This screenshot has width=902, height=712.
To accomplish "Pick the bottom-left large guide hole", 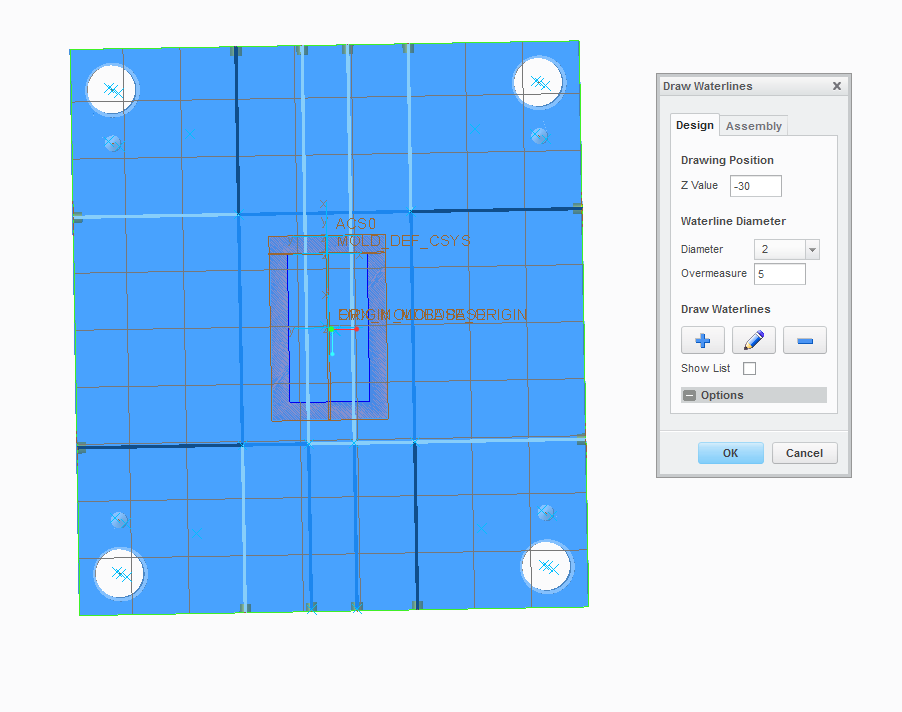I will [x=120, y=574].
